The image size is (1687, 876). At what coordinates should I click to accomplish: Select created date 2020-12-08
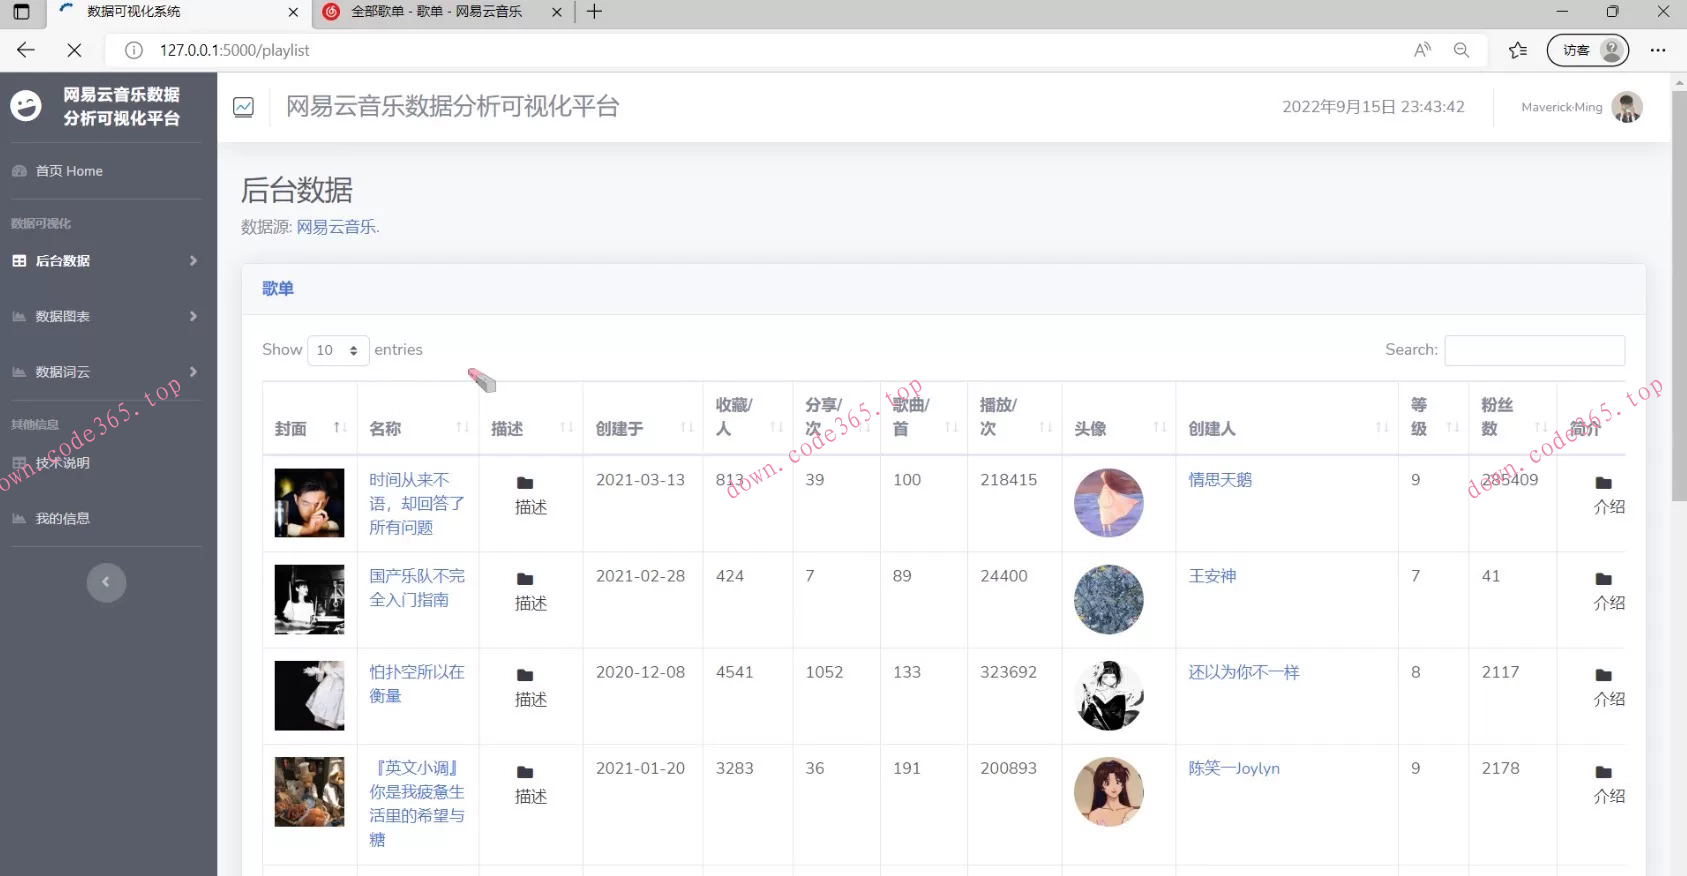pos(640,672)
